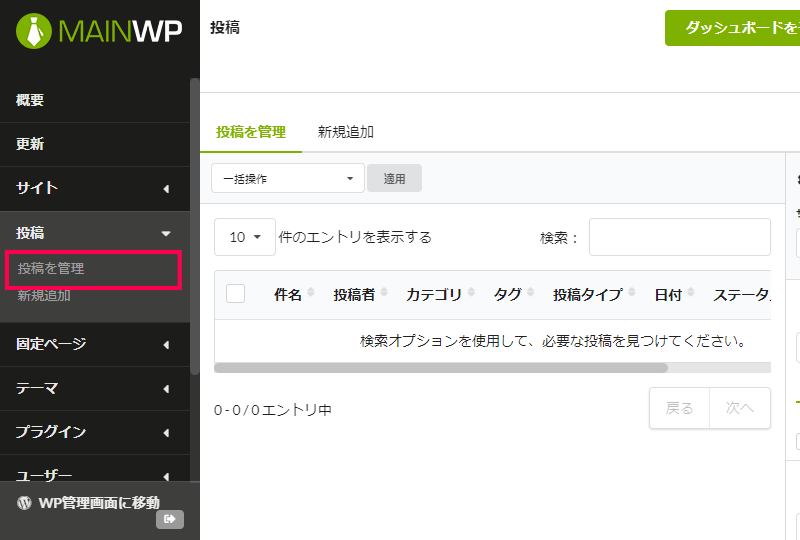Expand the ユーザー sidebar menu
This screenshot has width=800, height=540.
point(95,470)
